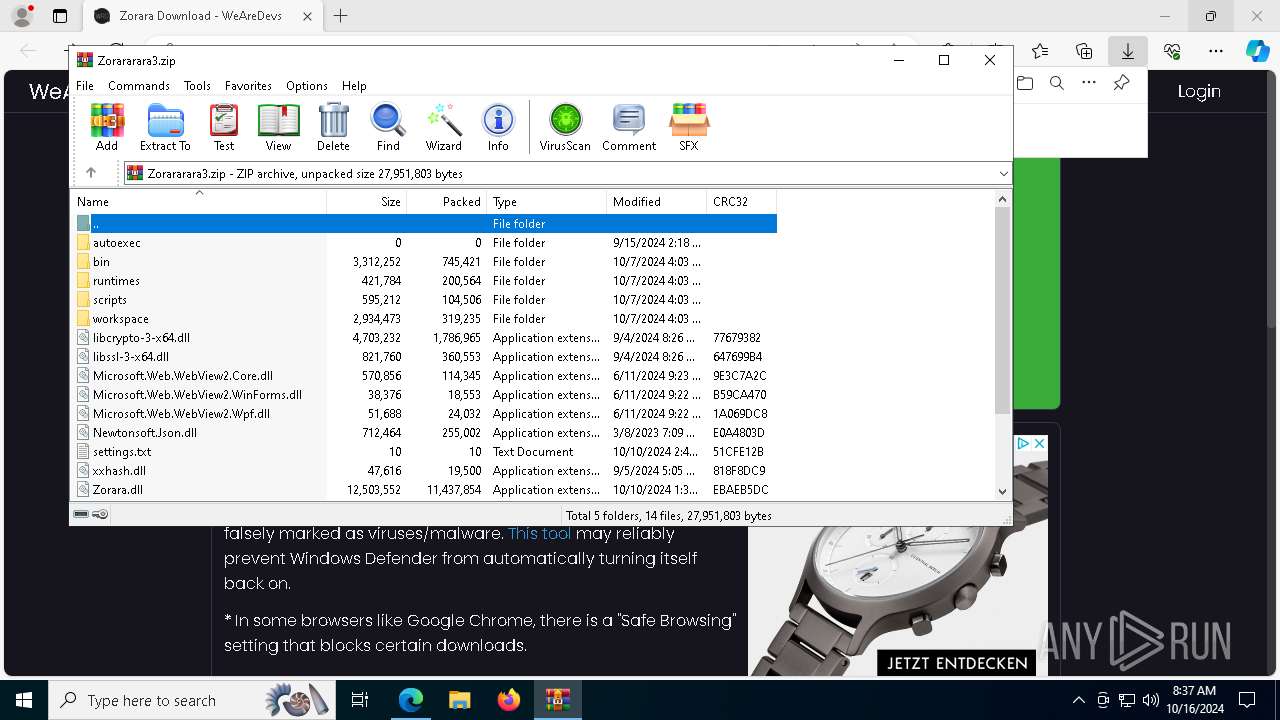Show hidden system tray icons

click(x=1078, y=700)
